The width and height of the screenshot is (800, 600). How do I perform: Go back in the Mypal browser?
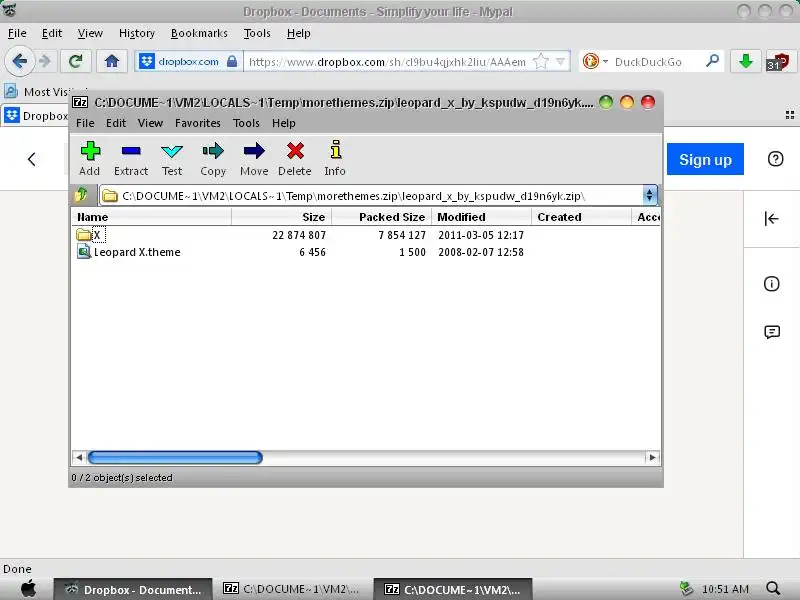pyautogui.click(x=19, y=62)
